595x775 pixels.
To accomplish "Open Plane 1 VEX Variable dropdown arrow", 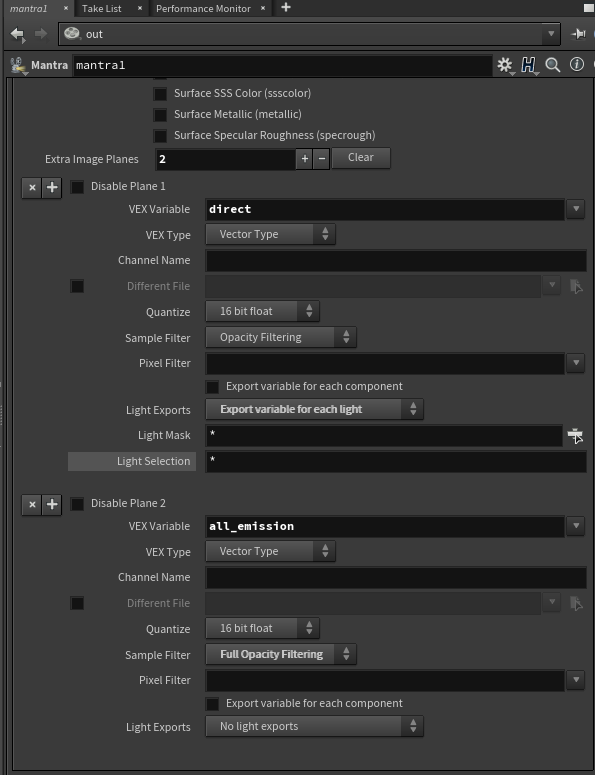I will (576, 209).
